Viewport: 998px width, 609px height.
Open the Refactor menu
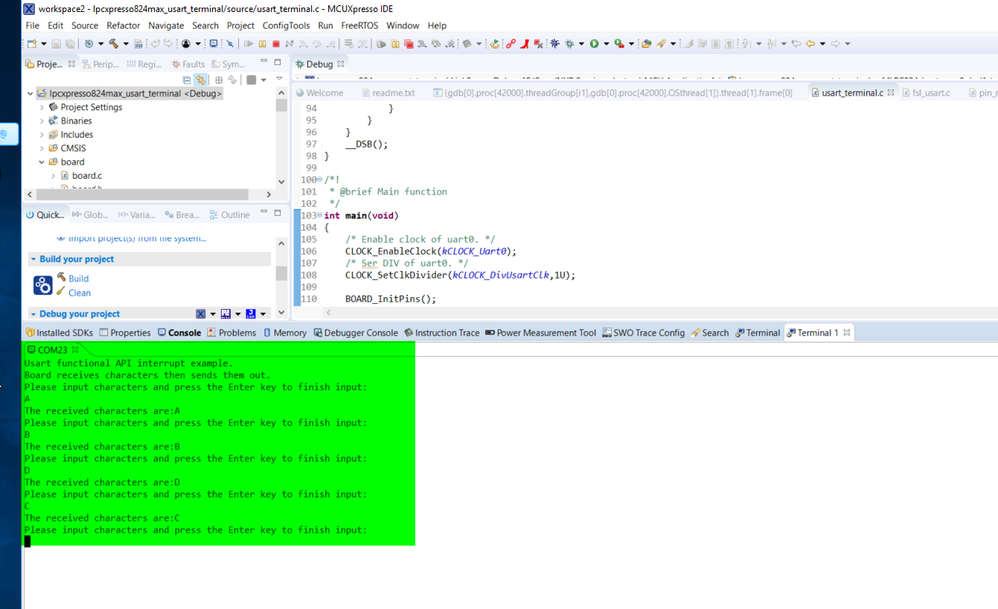tap(123, 25)
